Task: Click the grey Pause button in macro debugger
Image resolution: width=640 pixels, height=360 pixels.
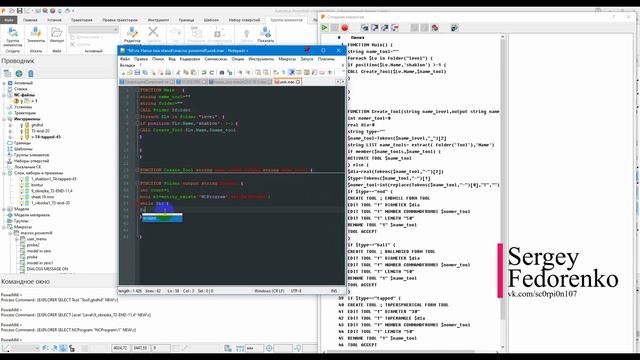Action: point(334,27)
